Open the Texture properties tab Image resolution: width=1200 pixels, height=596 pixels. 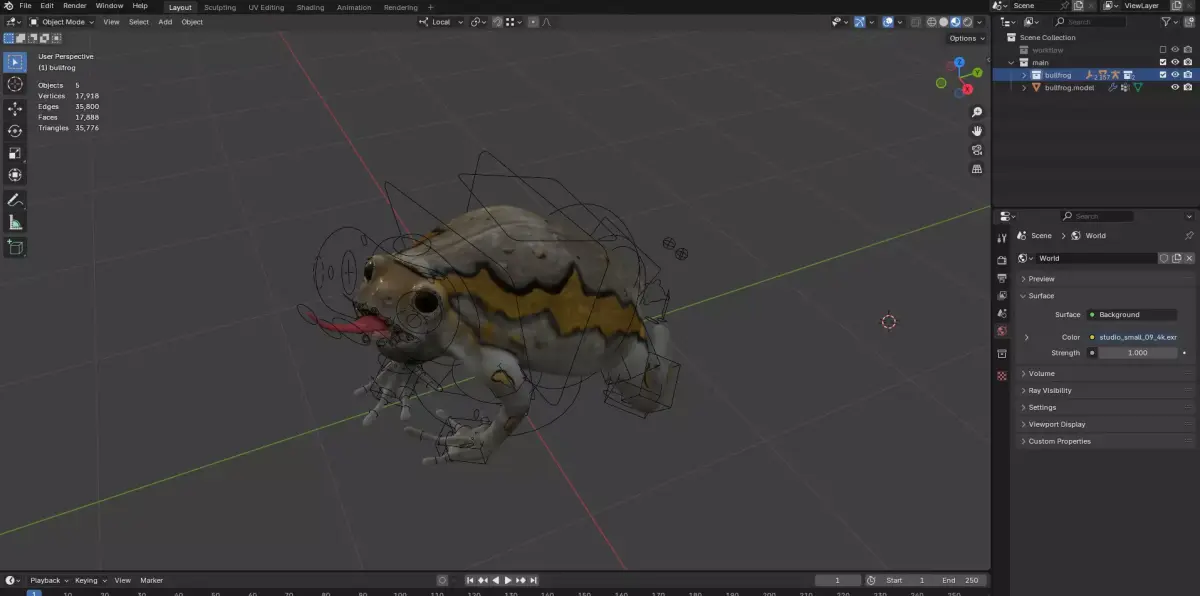pos(1002,376)
